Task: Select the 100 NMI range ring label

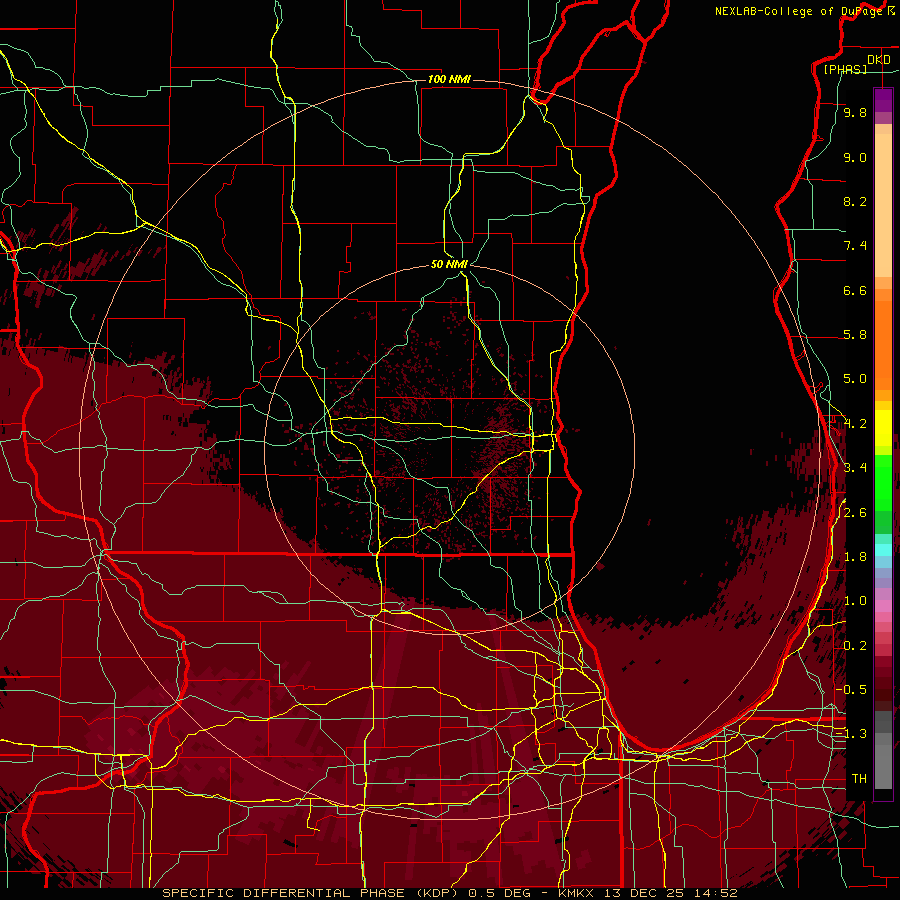Action: coord(449,79)
